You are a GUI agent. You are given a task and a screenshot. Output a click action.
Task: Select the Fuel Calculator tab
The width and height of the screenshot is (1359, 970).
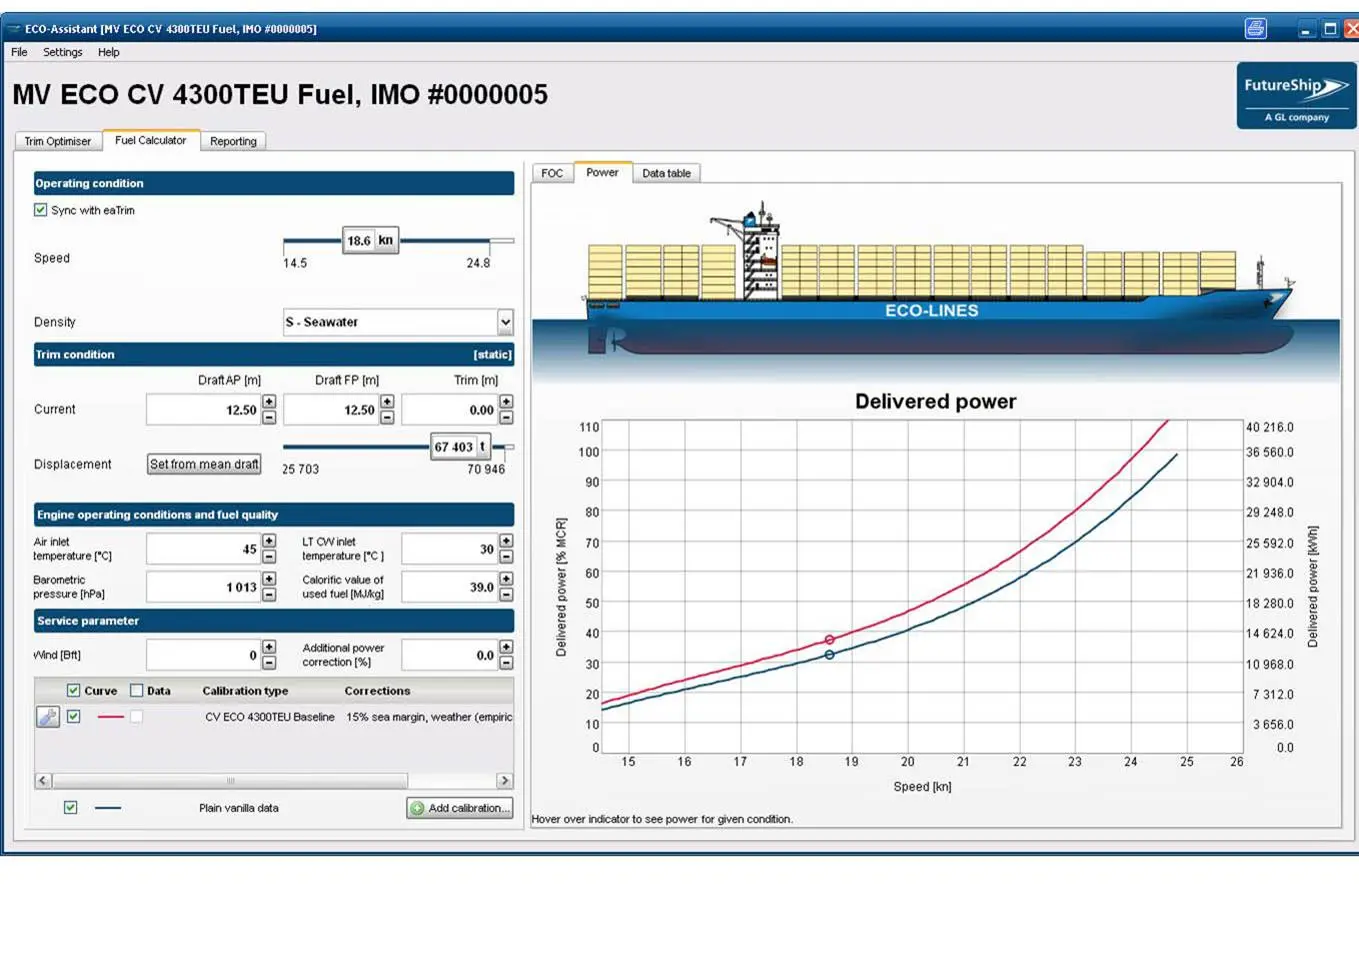[x=150, y=140]
